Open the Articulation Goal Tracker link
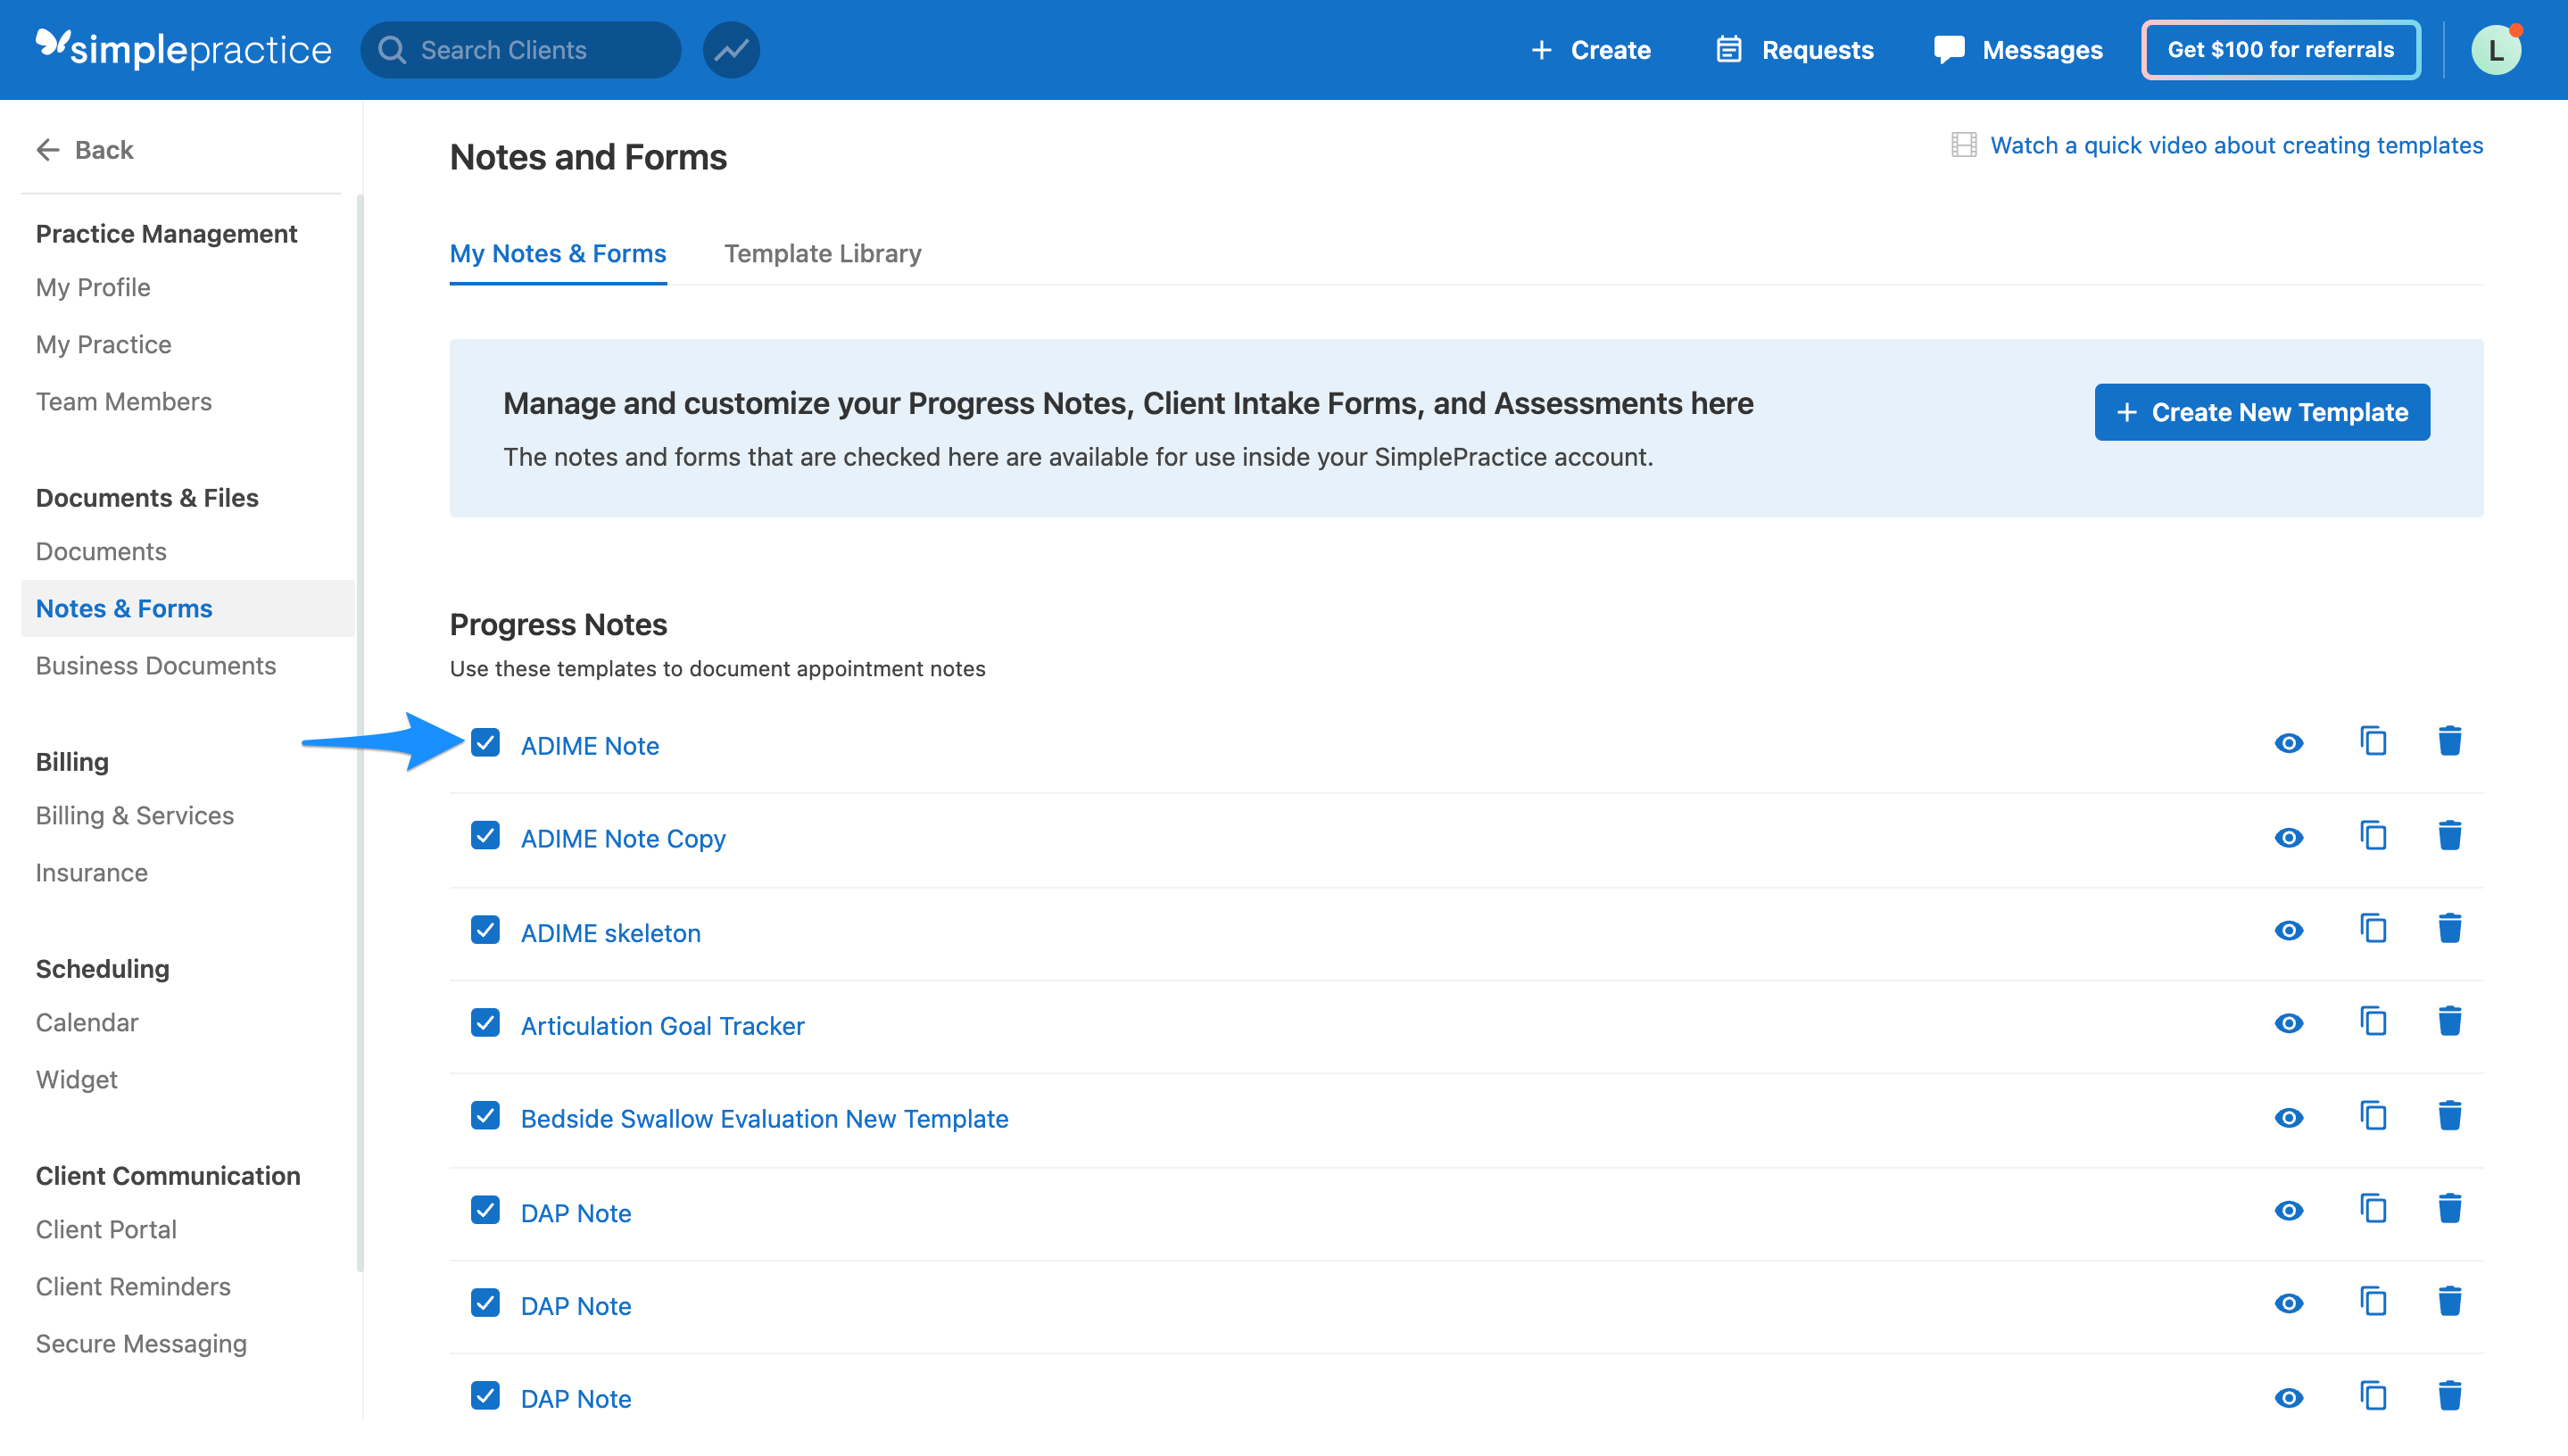Screen dimensions: 2568x1456 coord(662,1025)
